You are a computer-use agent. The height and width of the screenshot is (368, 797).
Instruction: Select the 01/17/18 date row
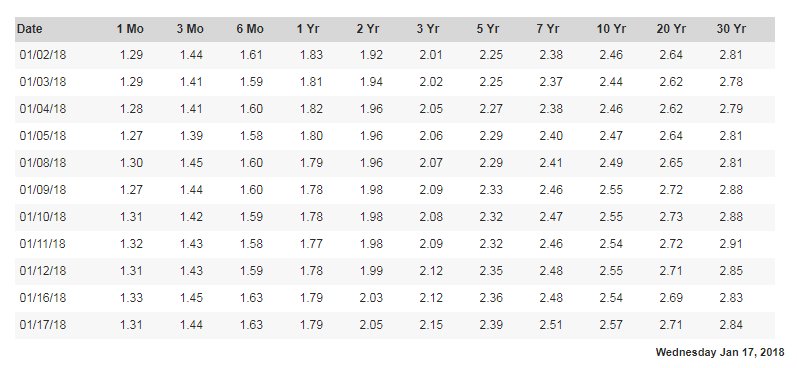pos(394,325)
